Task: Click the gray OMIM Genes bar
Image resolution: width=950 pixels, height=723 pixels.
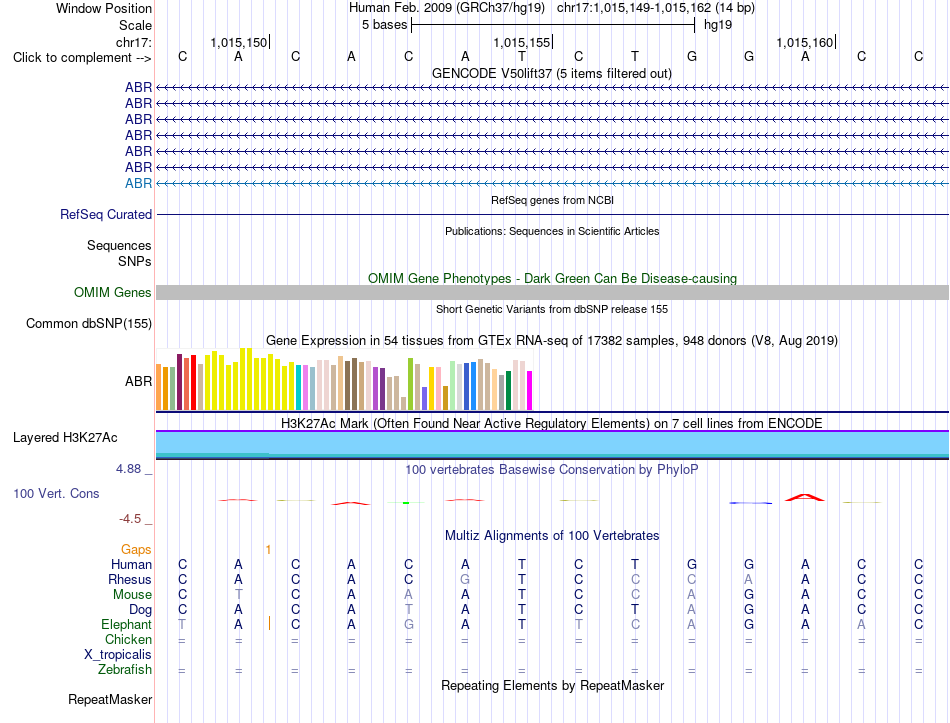Action: pyautogui.click(x=553, y=293)
